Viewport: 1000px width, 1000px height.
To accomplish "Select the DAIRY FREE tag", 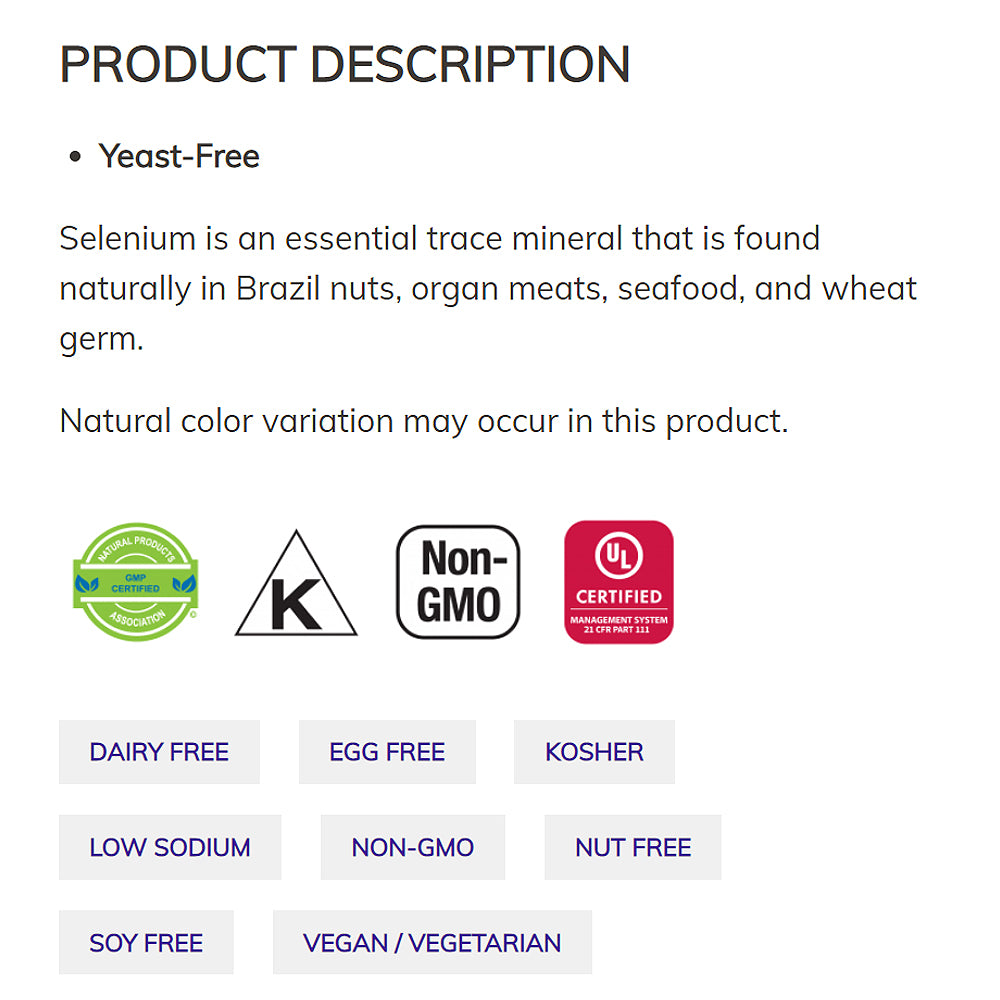I will point(159,752).
